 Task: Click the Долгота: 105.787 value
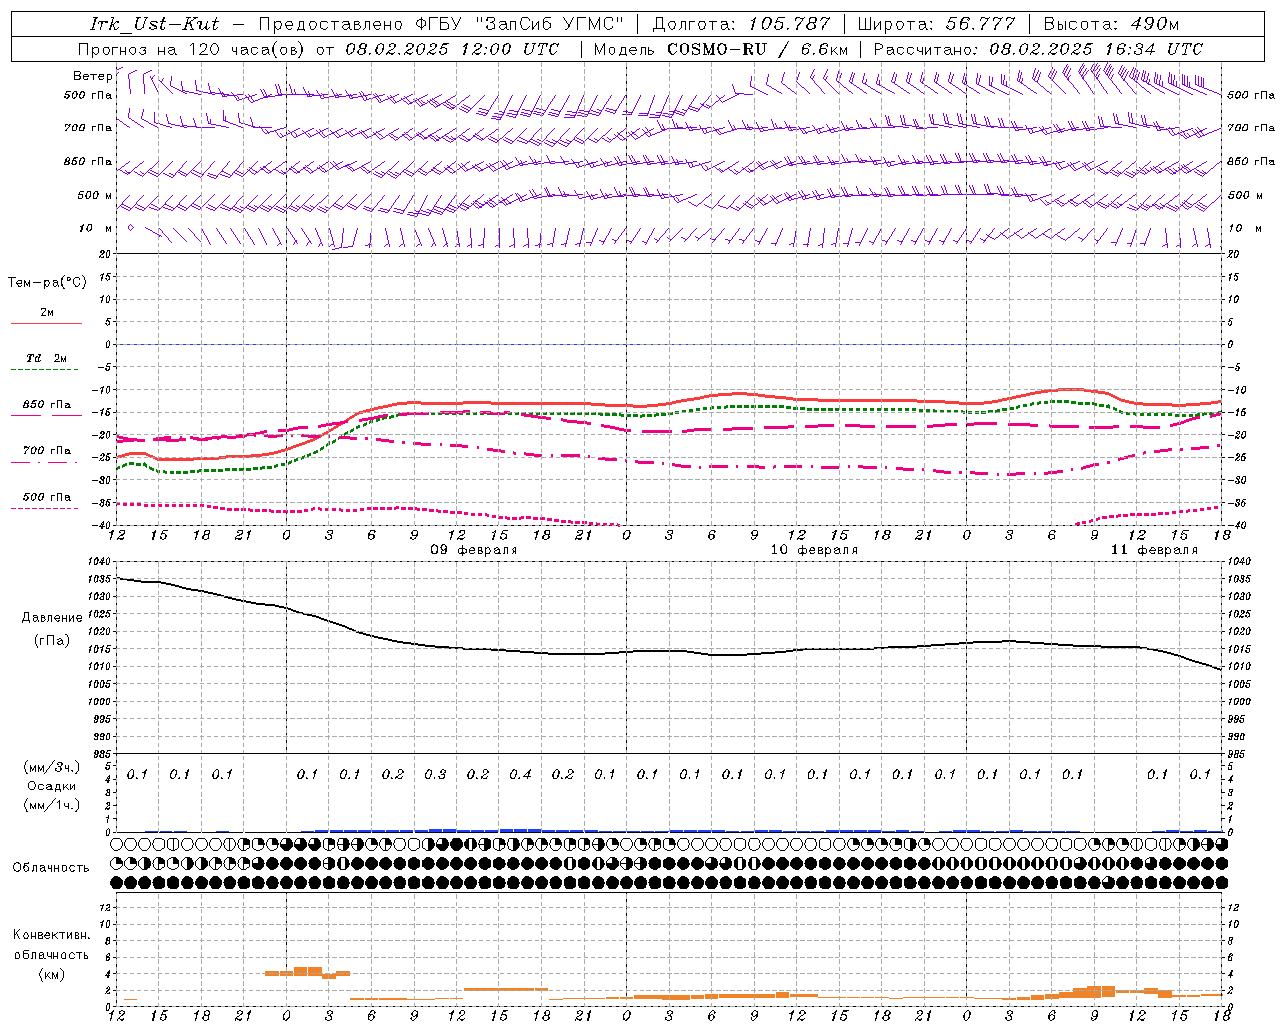click(x=742, y=24)
